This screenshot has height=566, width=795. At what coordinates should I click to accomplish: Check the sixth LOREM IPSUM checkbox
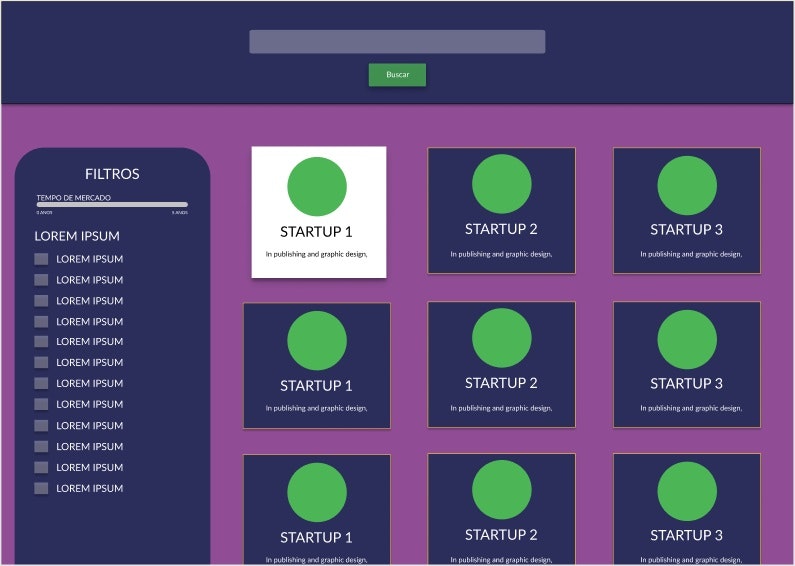click(x=41, y=362)
